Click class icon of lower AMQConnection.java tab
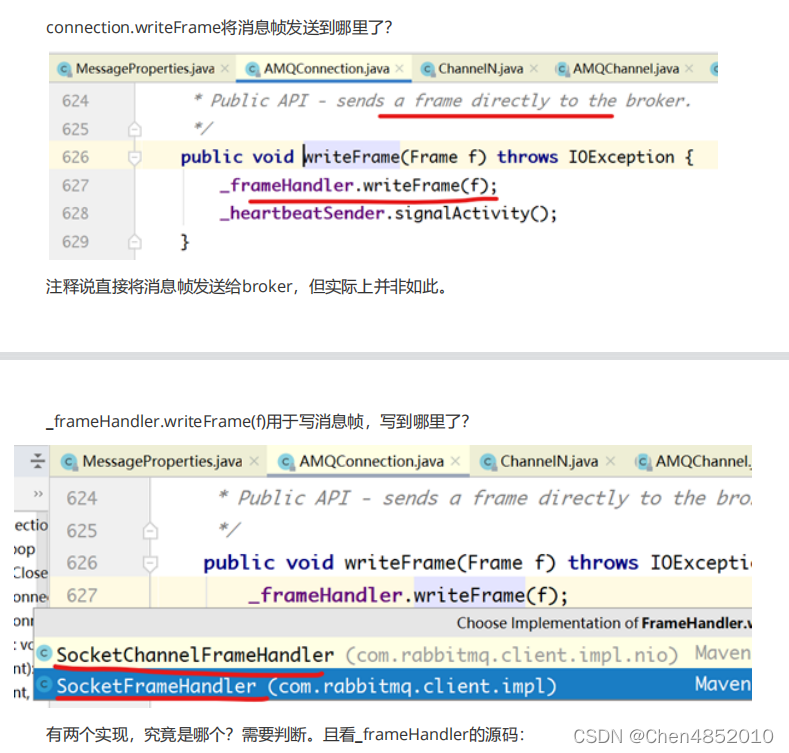The width and height of the screenshot is (789, 753). point(286,462)
